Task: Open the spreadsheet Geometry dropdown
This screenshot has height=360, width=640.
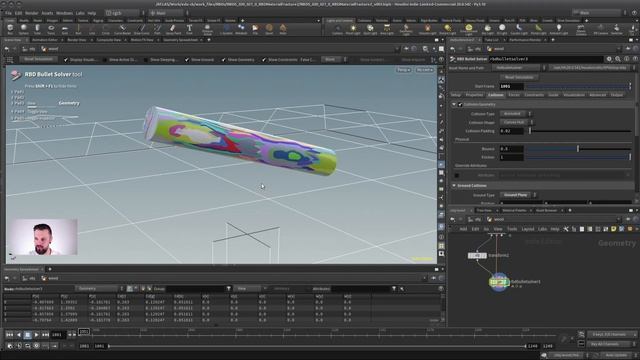Action: coord(99,289)
